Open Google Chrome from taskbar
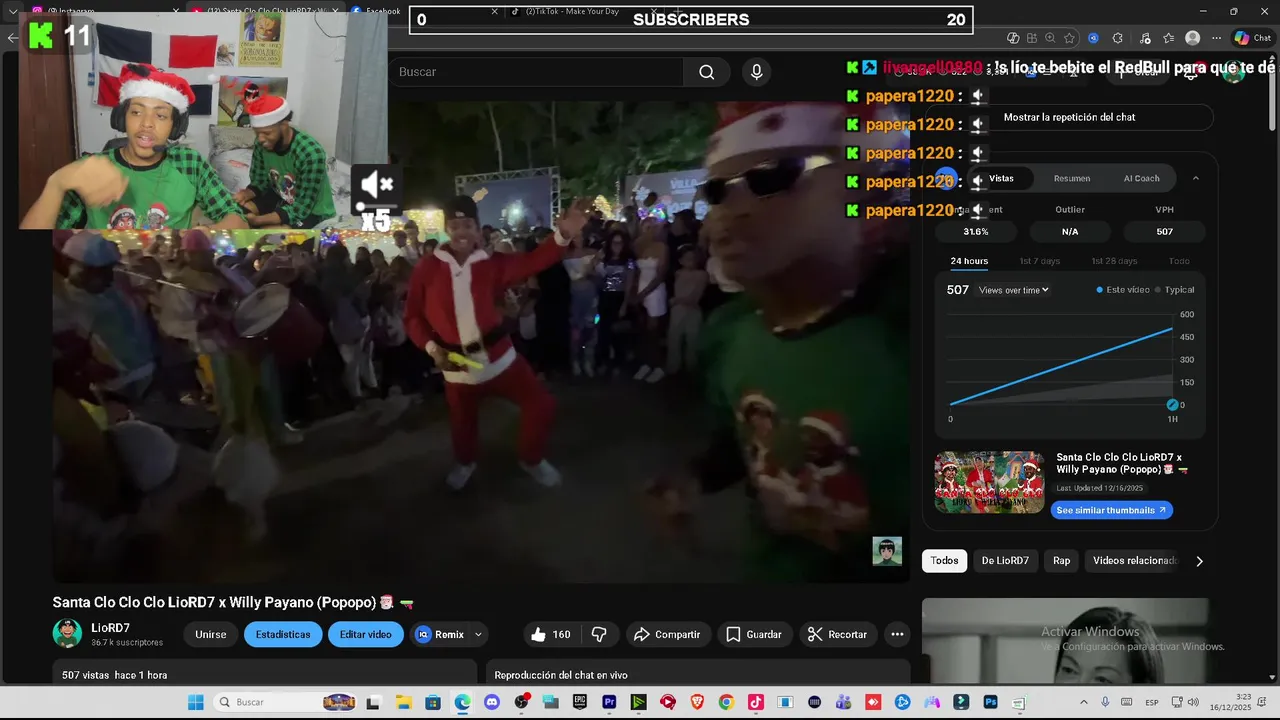This screenshot has height=720, width=1280. (x=726, y=702)
